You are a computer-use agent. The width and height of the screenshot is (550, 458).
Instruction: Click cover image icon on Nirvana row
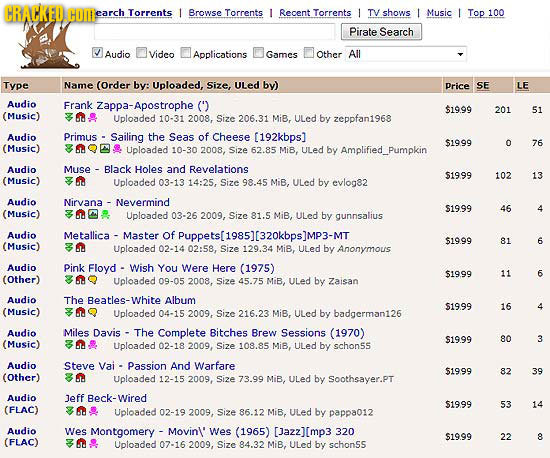click(93, 214)
